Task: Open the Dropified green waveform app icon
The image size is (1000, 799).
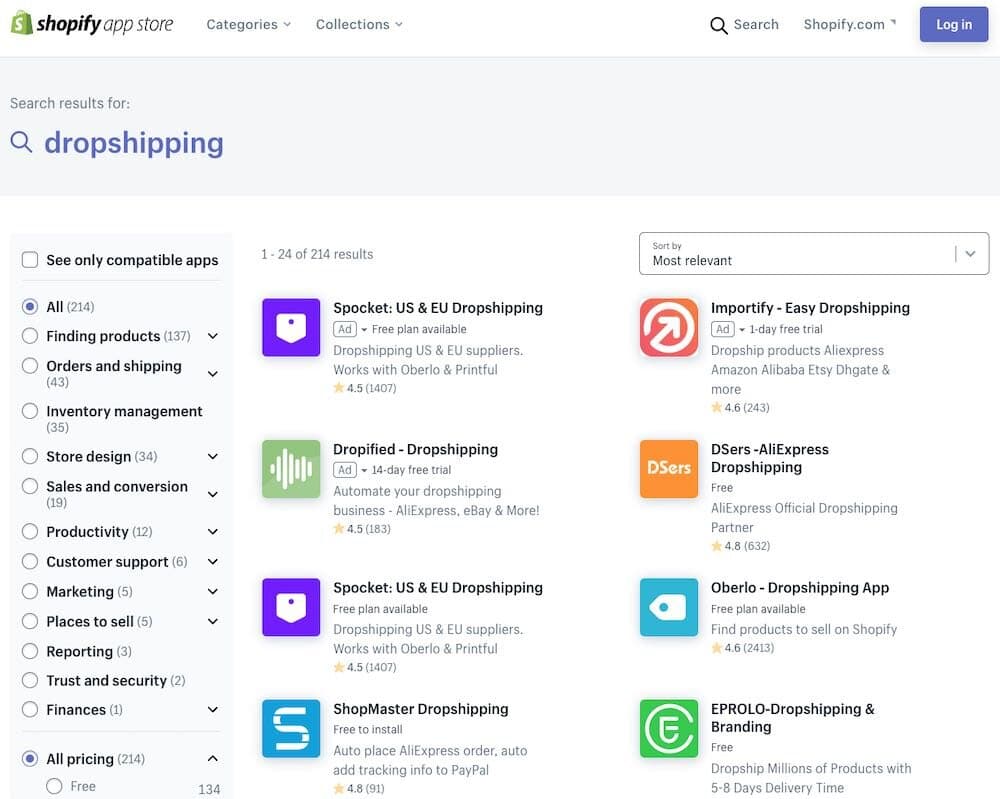Action: tap(291, 469)
